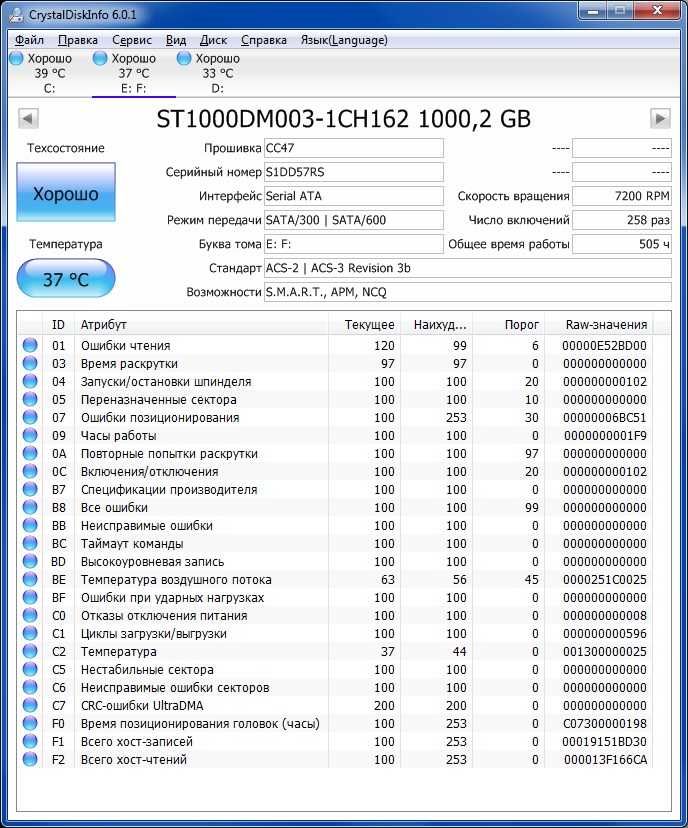Image resolution: width=688 pixels, height=828 pixels.
Task: Click the Буква тома field E: F:
Action: click(x=353, y=244)
